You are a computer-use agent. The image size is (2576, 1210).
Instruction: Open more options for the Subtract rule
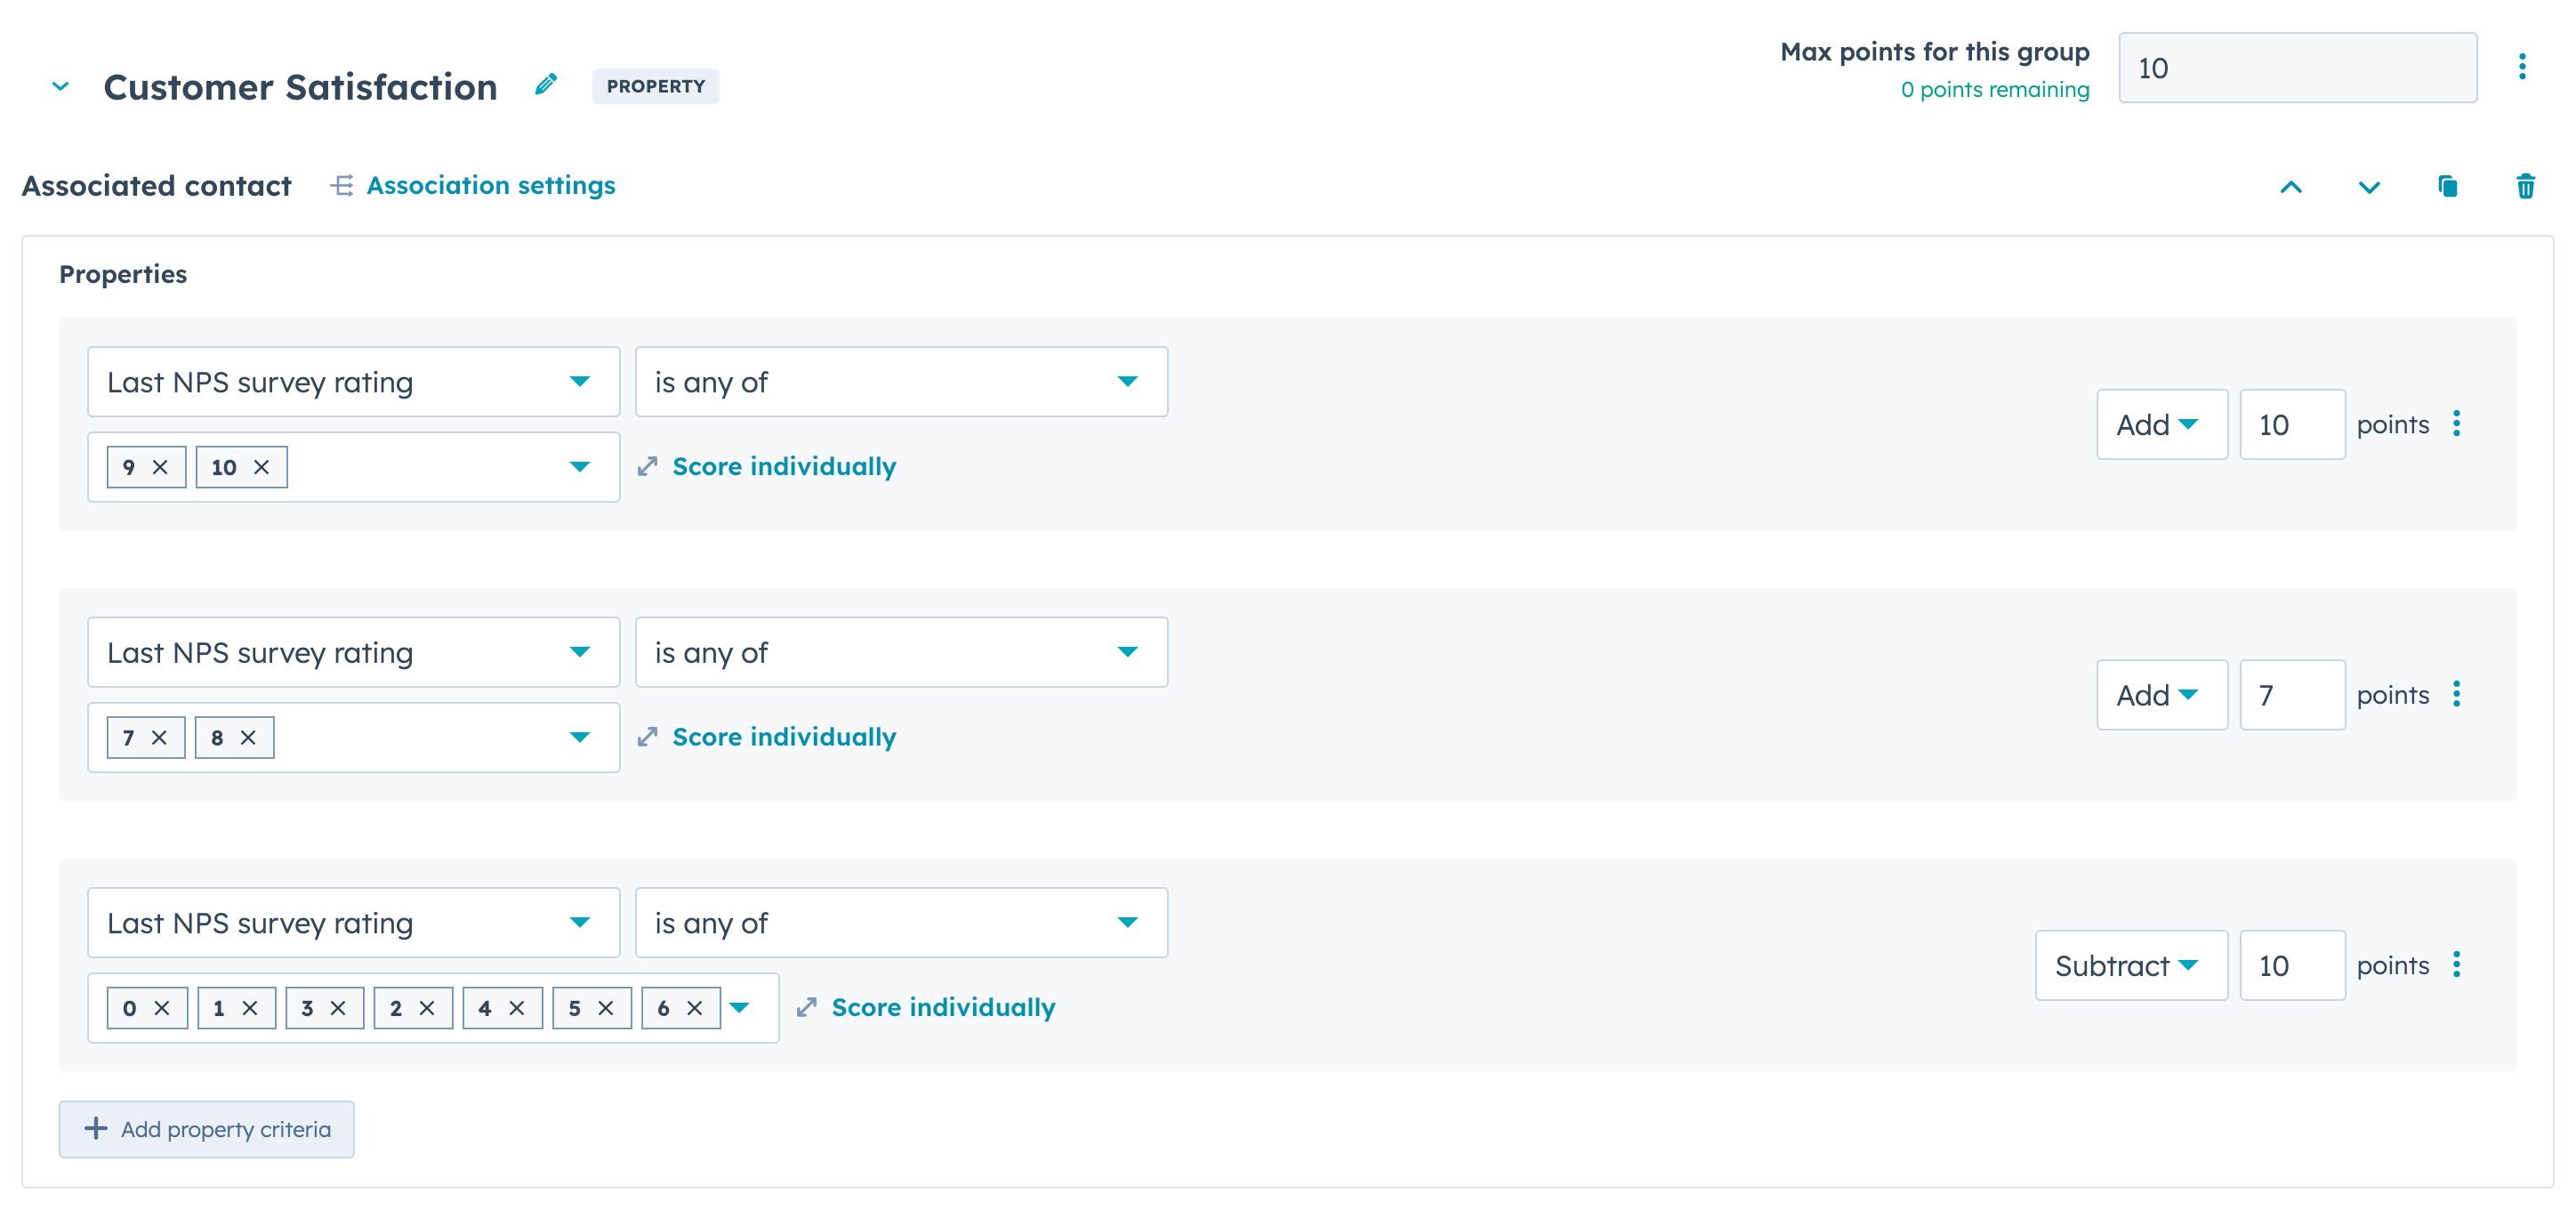tap(2456, 965)
